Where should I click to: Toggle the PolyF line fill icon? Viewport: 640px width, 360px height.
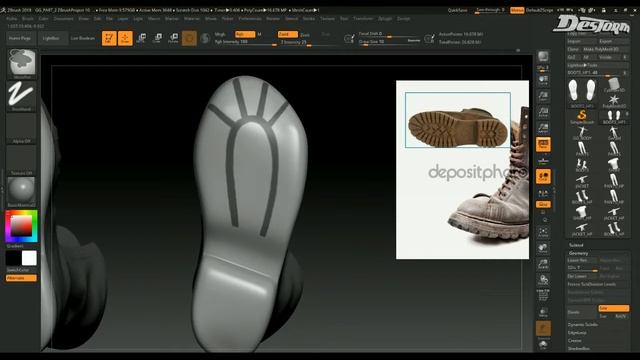coord(543,296)
